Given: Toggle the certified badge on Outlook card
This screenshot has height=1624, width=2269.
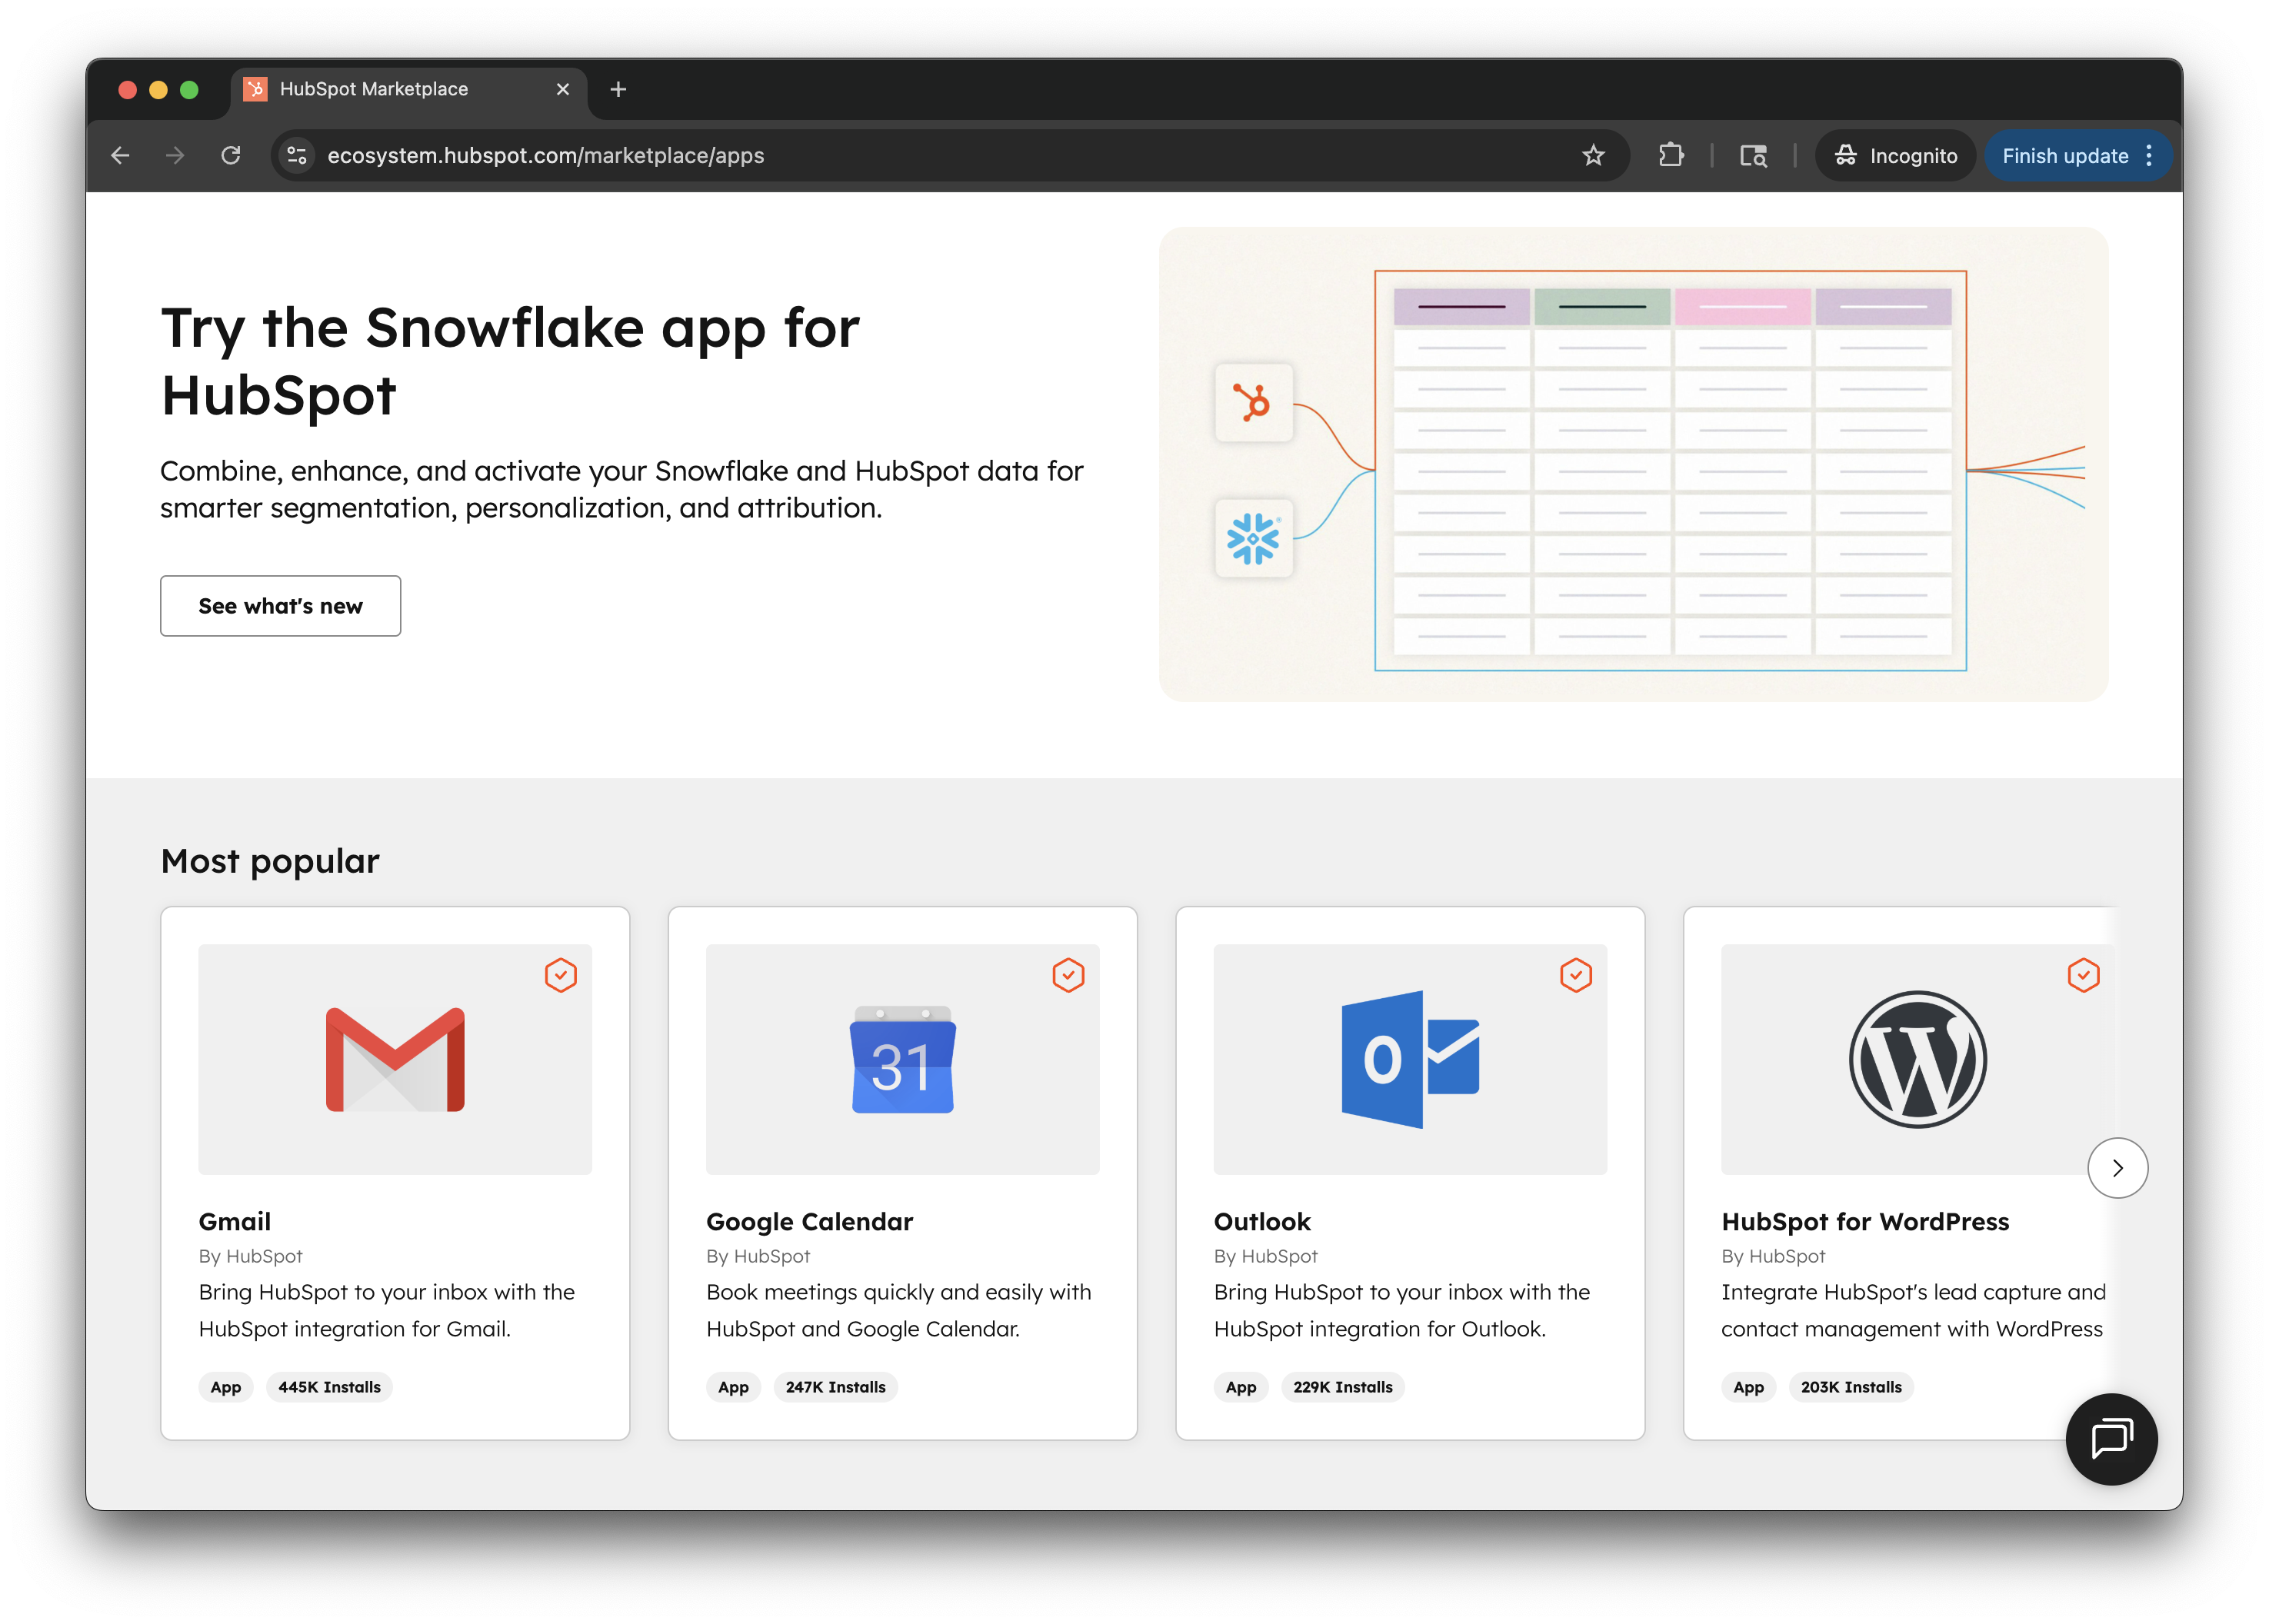Looking at the screenshot, I should coord(1575,975).
